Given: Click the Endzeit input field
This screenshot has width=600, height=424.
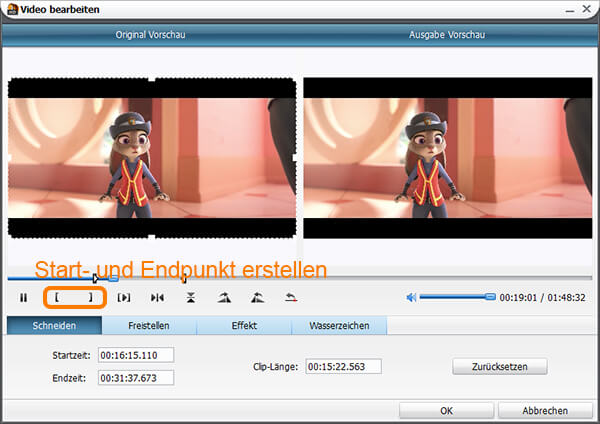Looking at the screenshot, I should click(x=136, y=378).
